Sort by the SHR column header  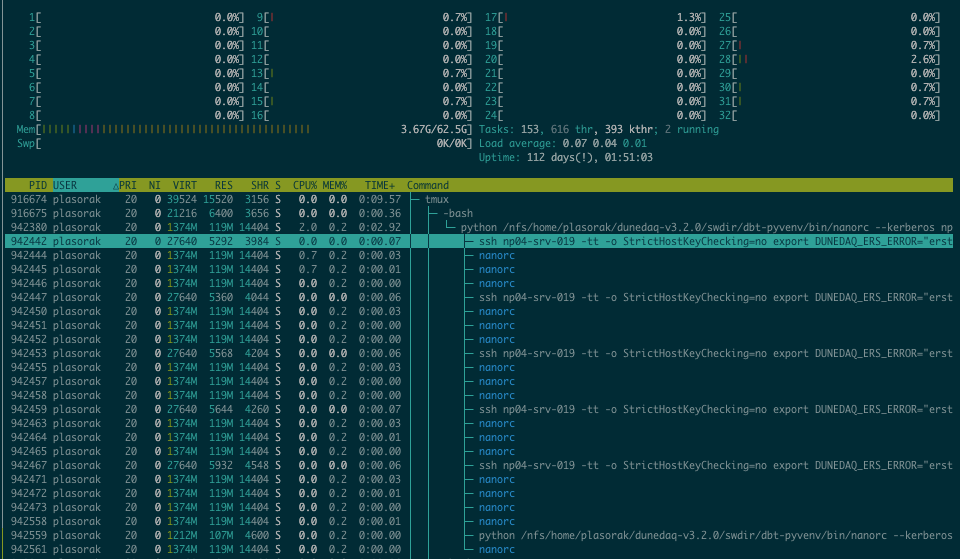pyautogui.click(x=260, y=185)
